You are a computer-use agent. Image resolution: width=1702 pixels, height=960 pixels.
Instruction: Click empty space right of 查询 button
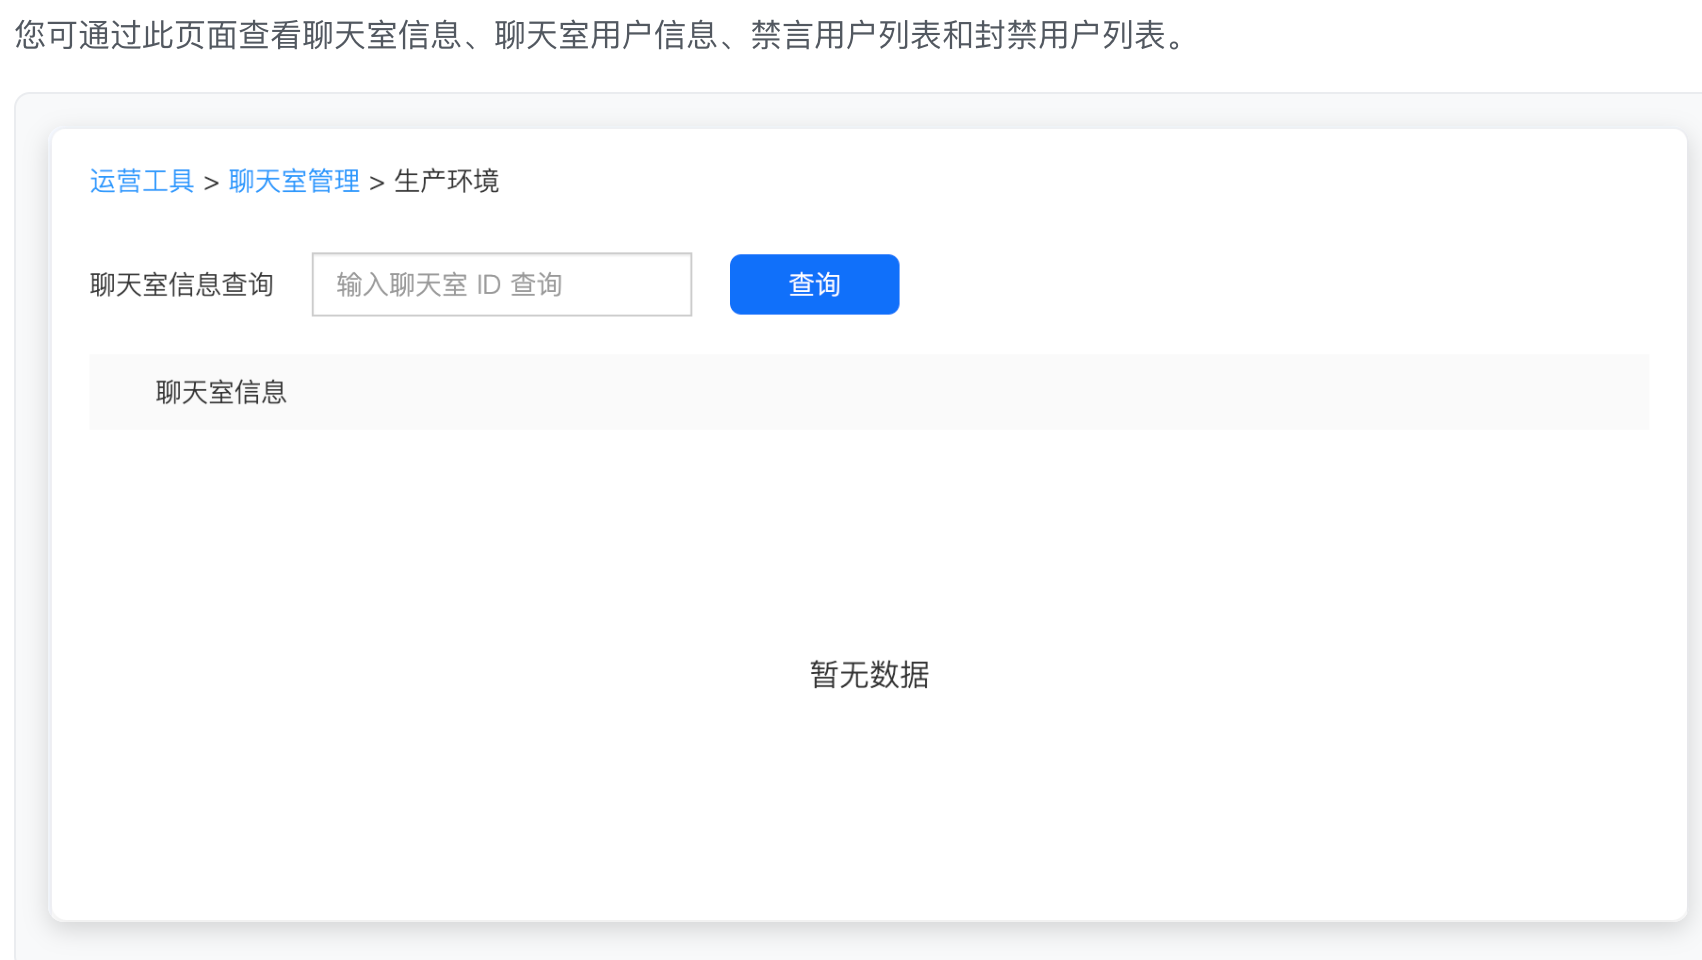point(1200,285)
